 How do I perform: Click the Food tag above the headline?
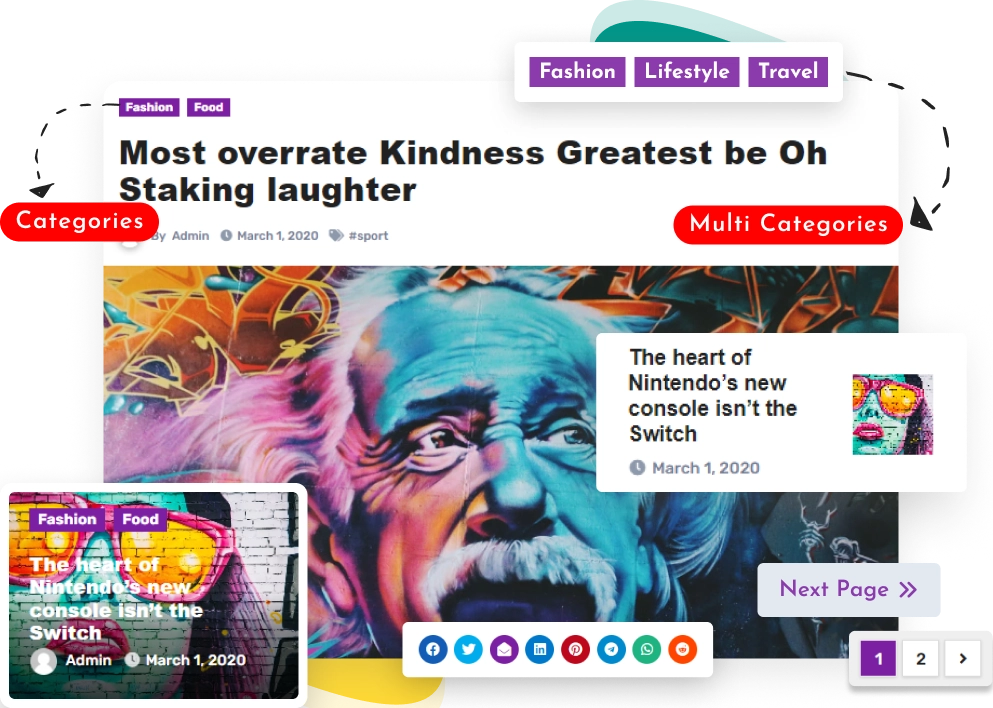[208, 107]
